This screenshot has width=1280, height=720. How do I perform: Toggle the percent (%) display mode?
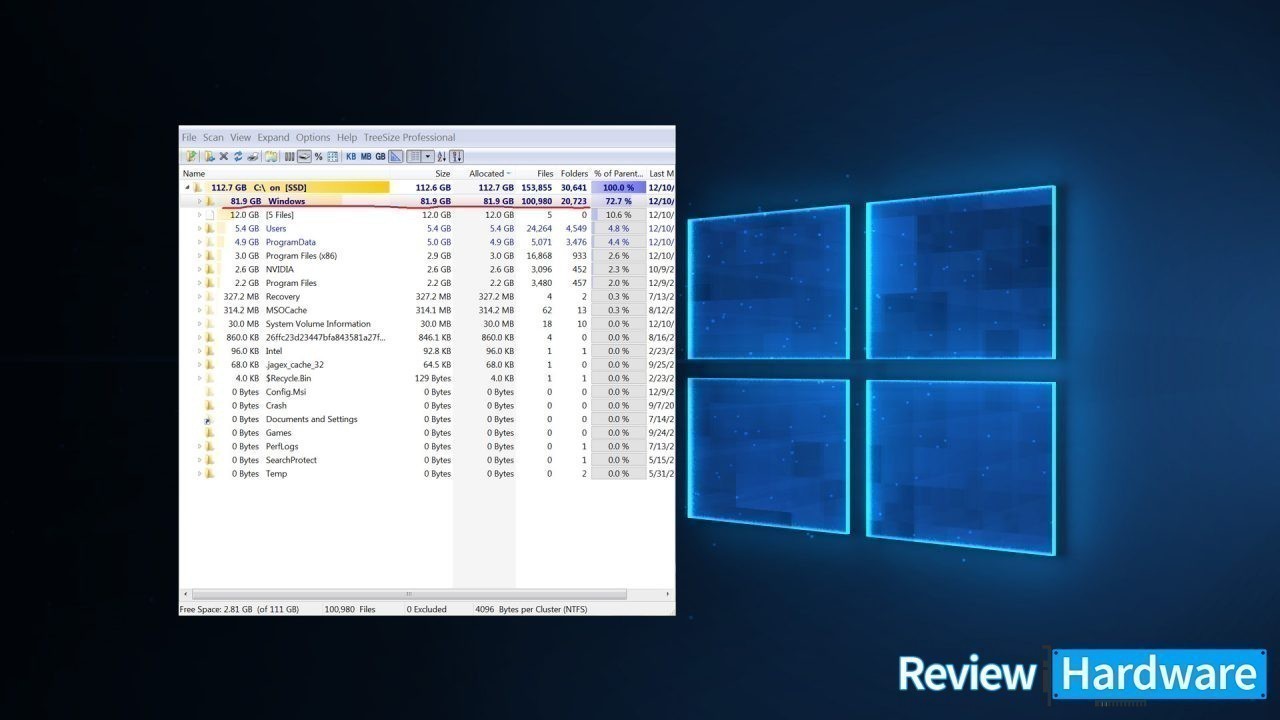(318, 156)
